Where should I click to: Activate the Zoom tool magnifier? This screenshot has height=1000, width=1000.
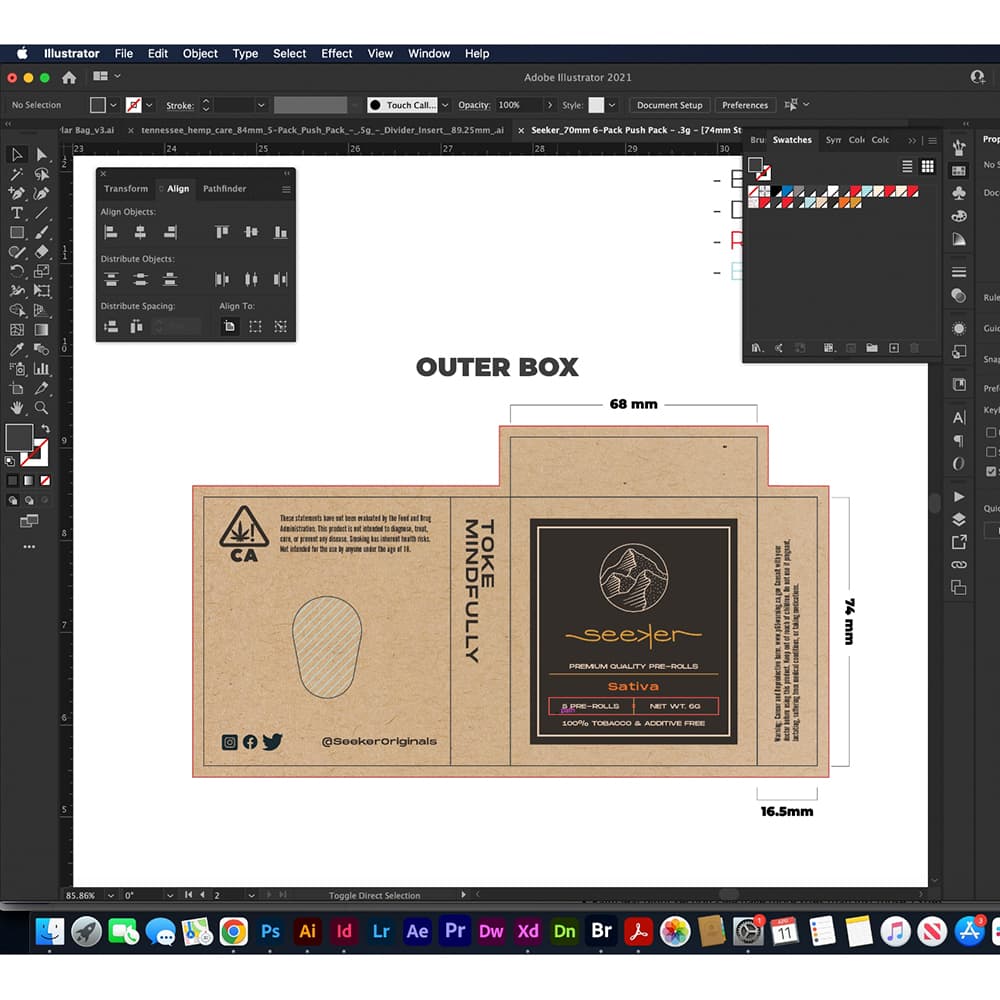click(41, 408)
